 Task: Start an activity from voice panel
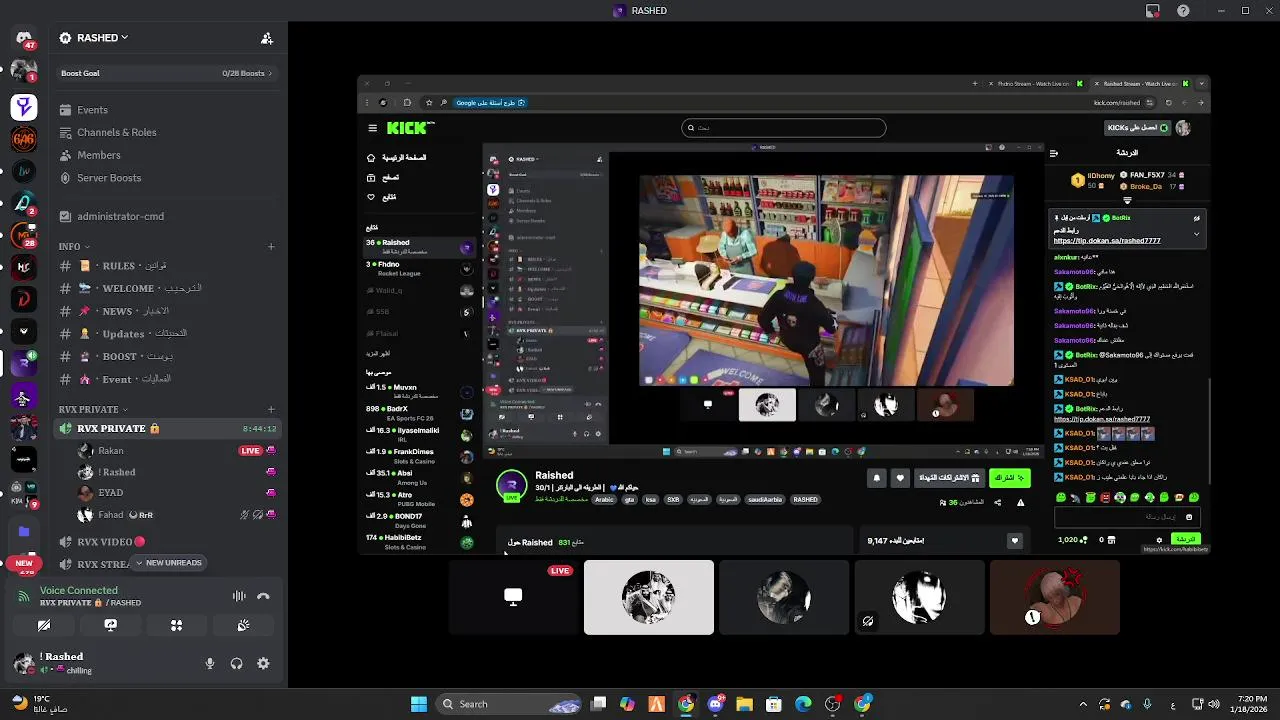177,625
